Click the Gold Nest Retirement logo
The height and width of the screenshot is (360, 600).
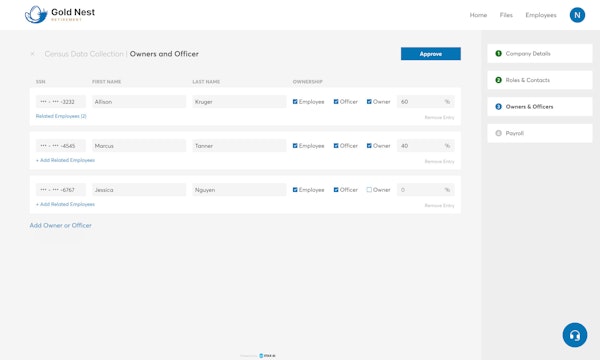pyautogui.click(x=60, y=15)
